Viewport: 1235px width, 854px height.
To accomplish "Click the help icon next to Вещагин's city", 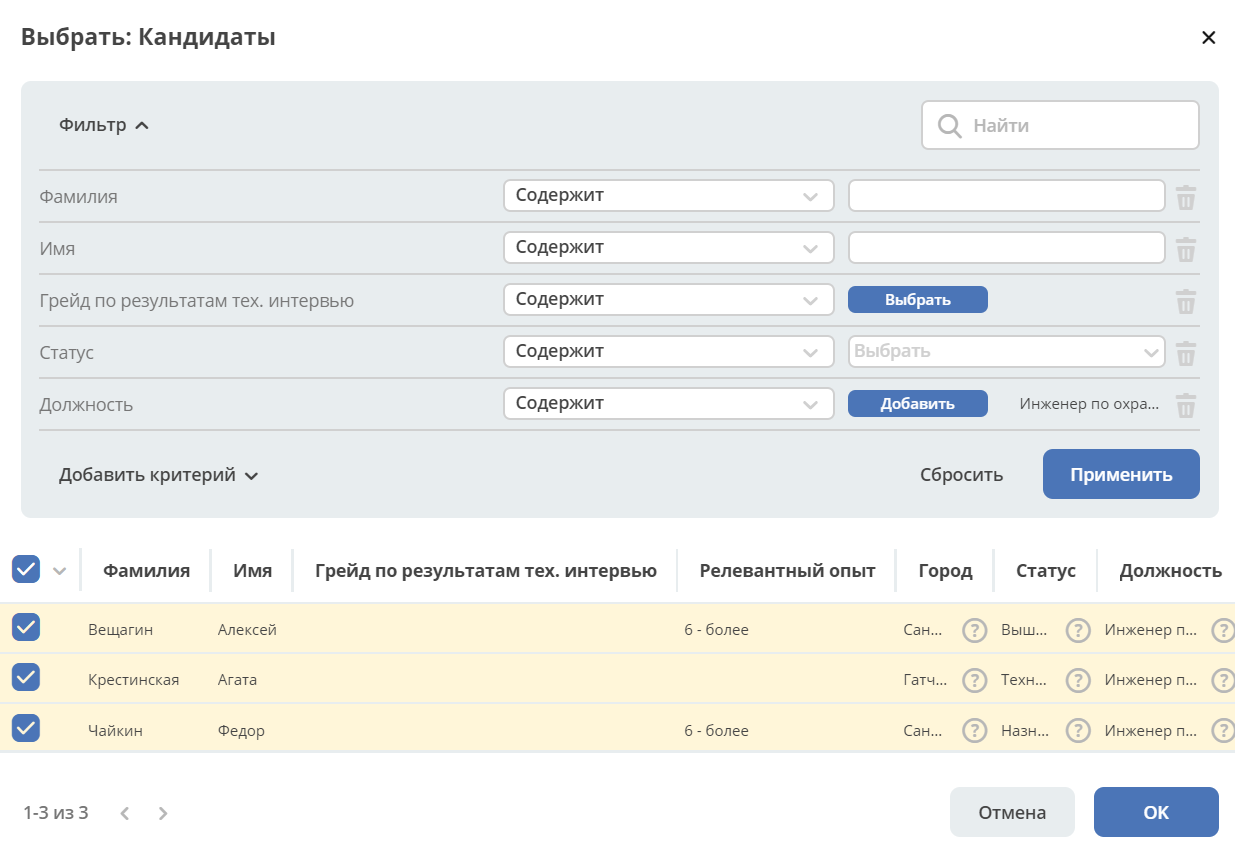I will [x=974, y=630].
